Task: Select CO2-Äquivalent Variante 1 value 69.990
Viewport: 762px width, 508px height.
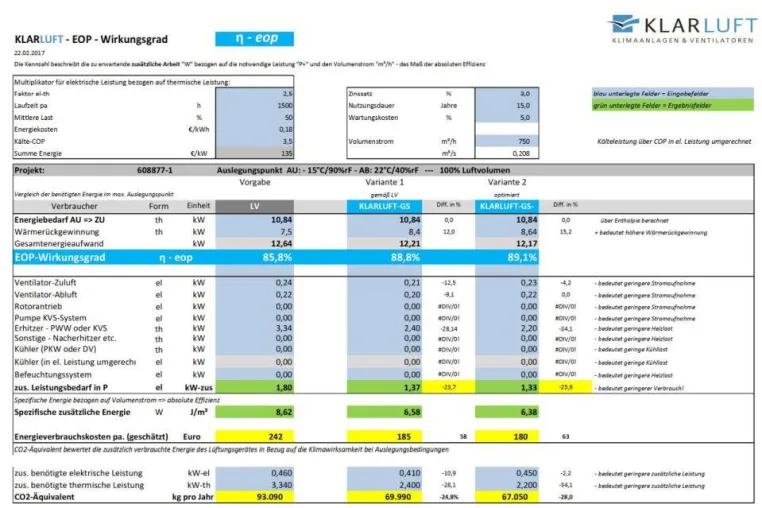Action: click(x=384, y=497)
